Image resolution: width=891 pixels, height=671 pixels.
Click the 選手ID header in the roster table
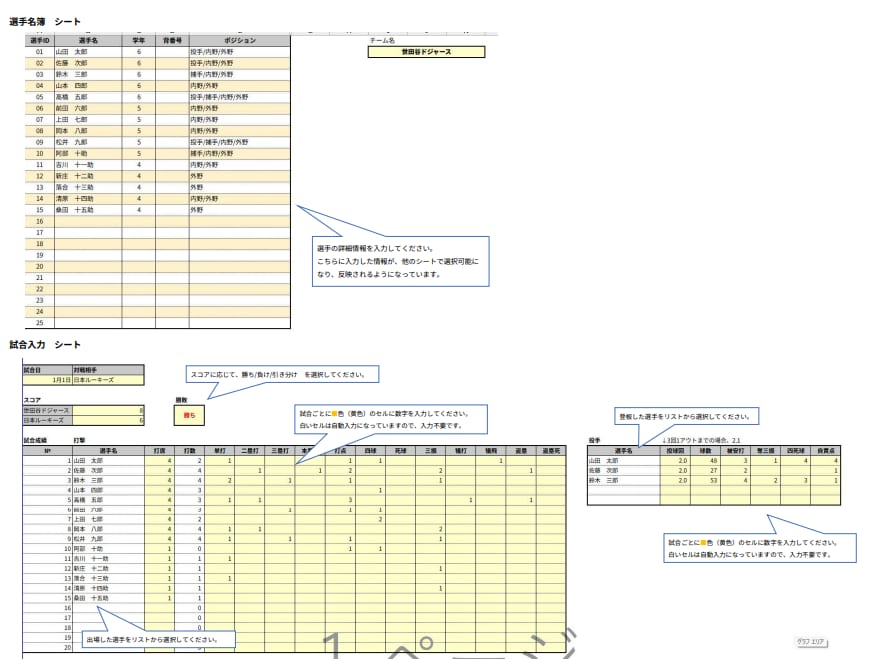point(40,41)
